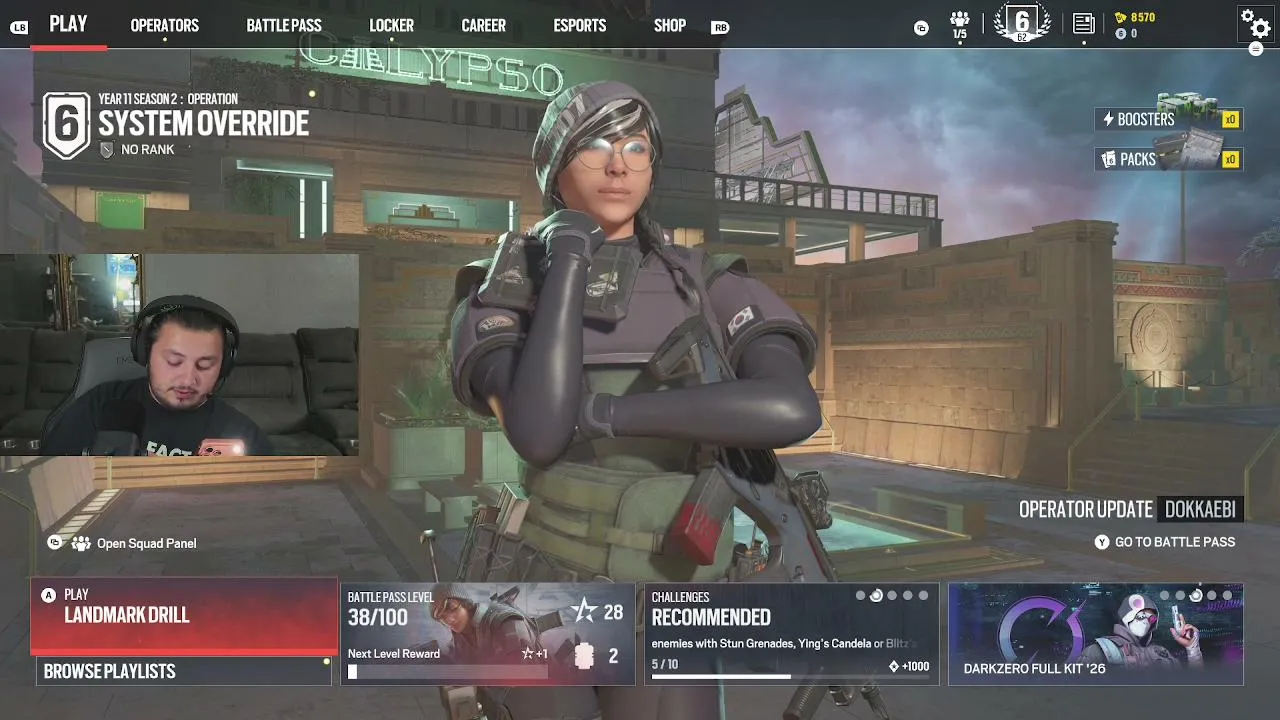Click BROWSE PLAYLISTS
Image resolution: width=1280 pixels, height=720 pixels.
184,671
